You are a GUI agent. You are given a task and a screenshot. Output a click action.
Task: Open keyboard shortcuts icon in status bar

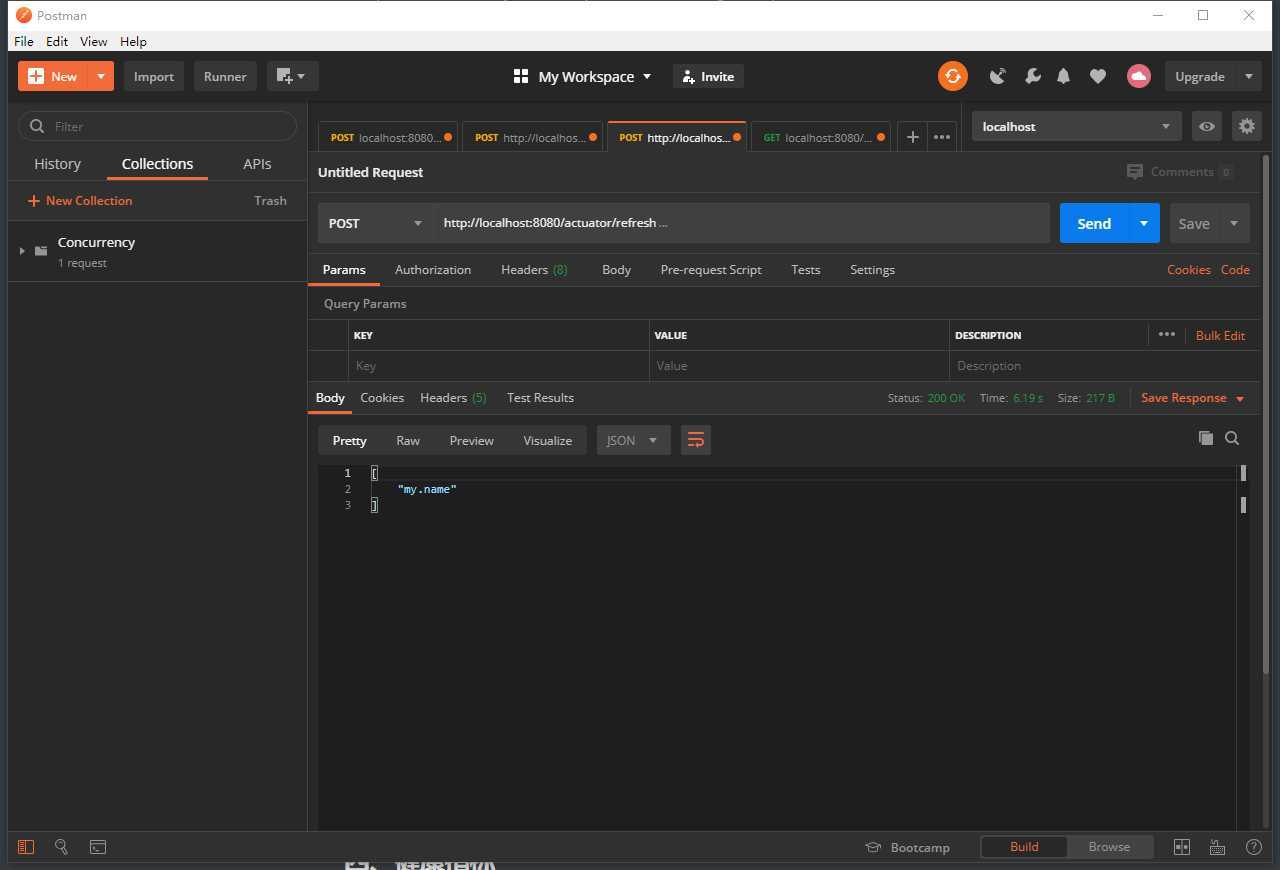(x=1217, y=847)
